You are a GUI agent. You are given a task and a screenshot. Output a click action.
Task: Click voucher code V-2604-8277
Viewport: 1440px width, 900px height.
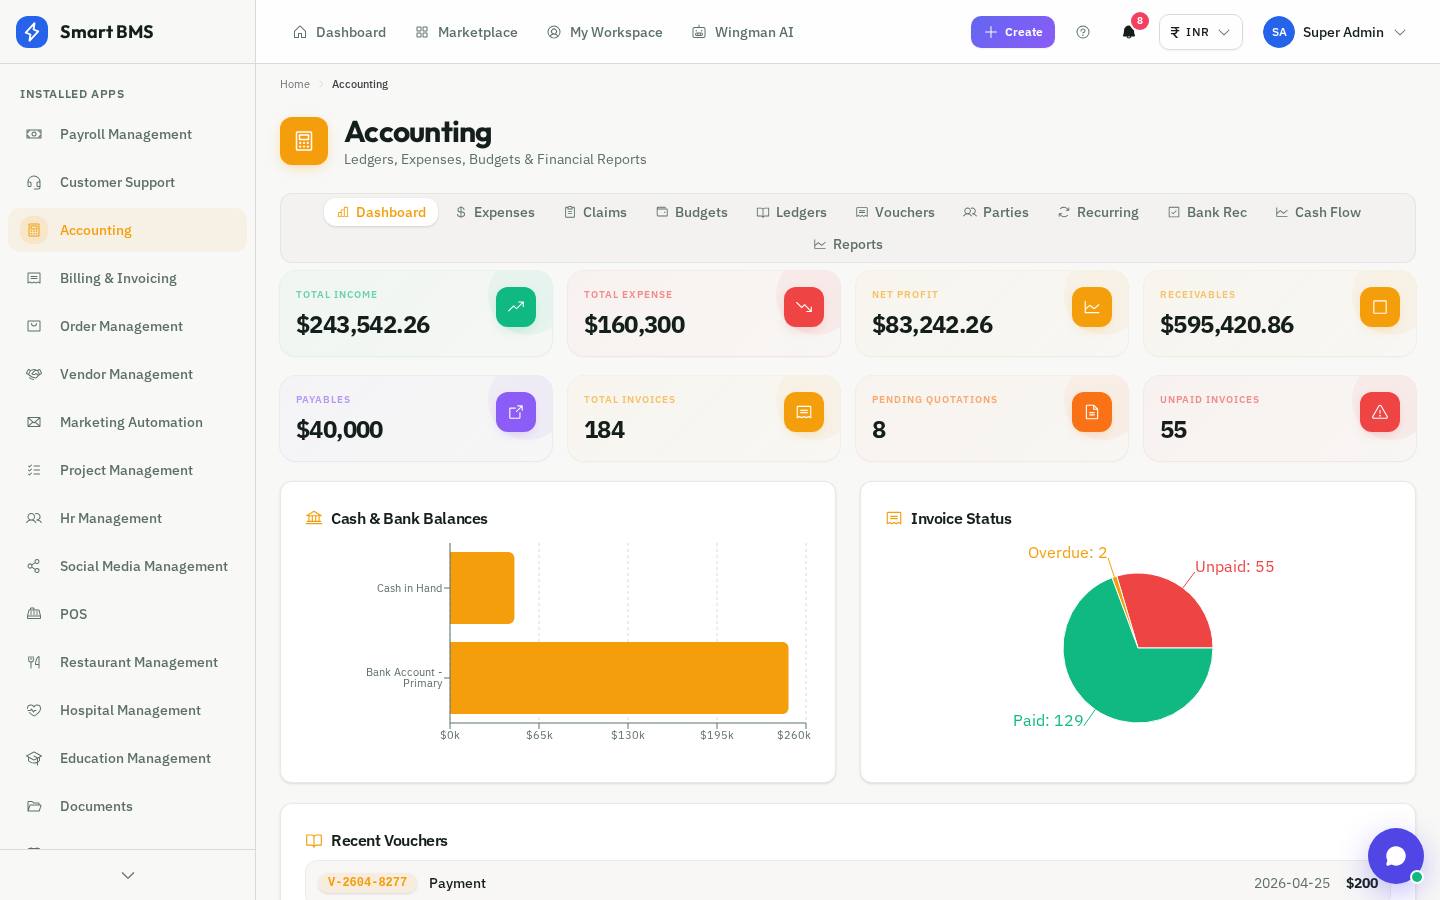pos(367,883)
